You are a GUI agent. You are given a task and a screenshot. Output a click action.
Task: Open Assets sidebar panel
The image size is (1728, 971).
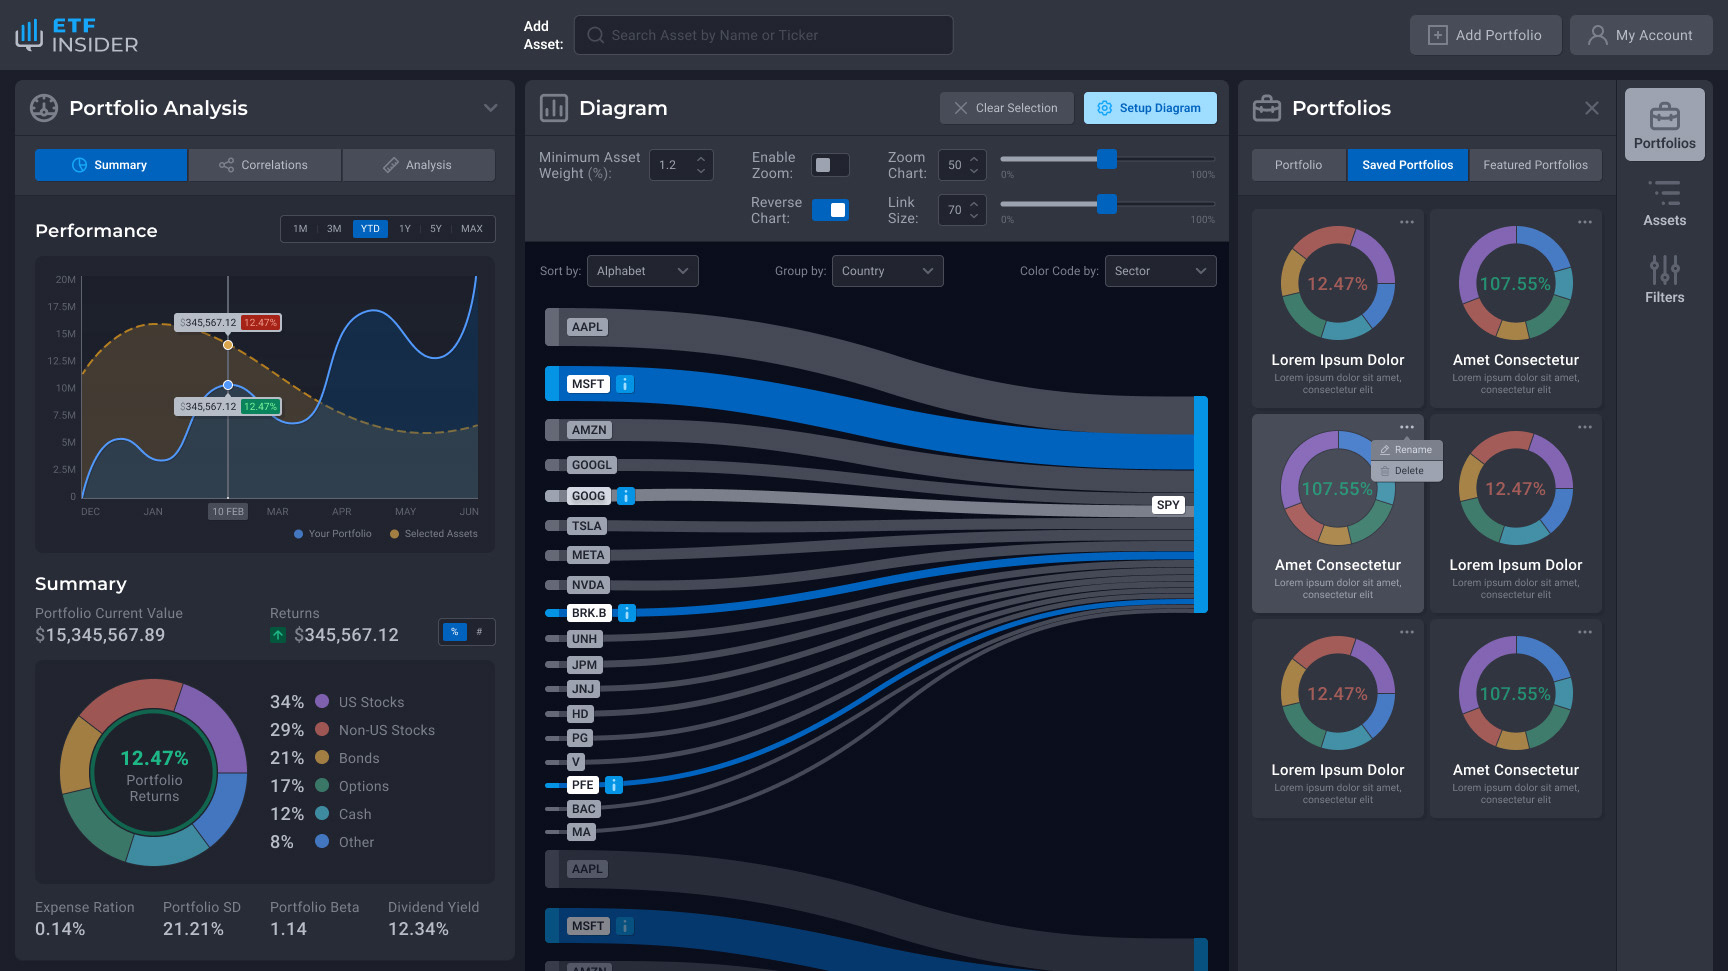point(1664,203)
